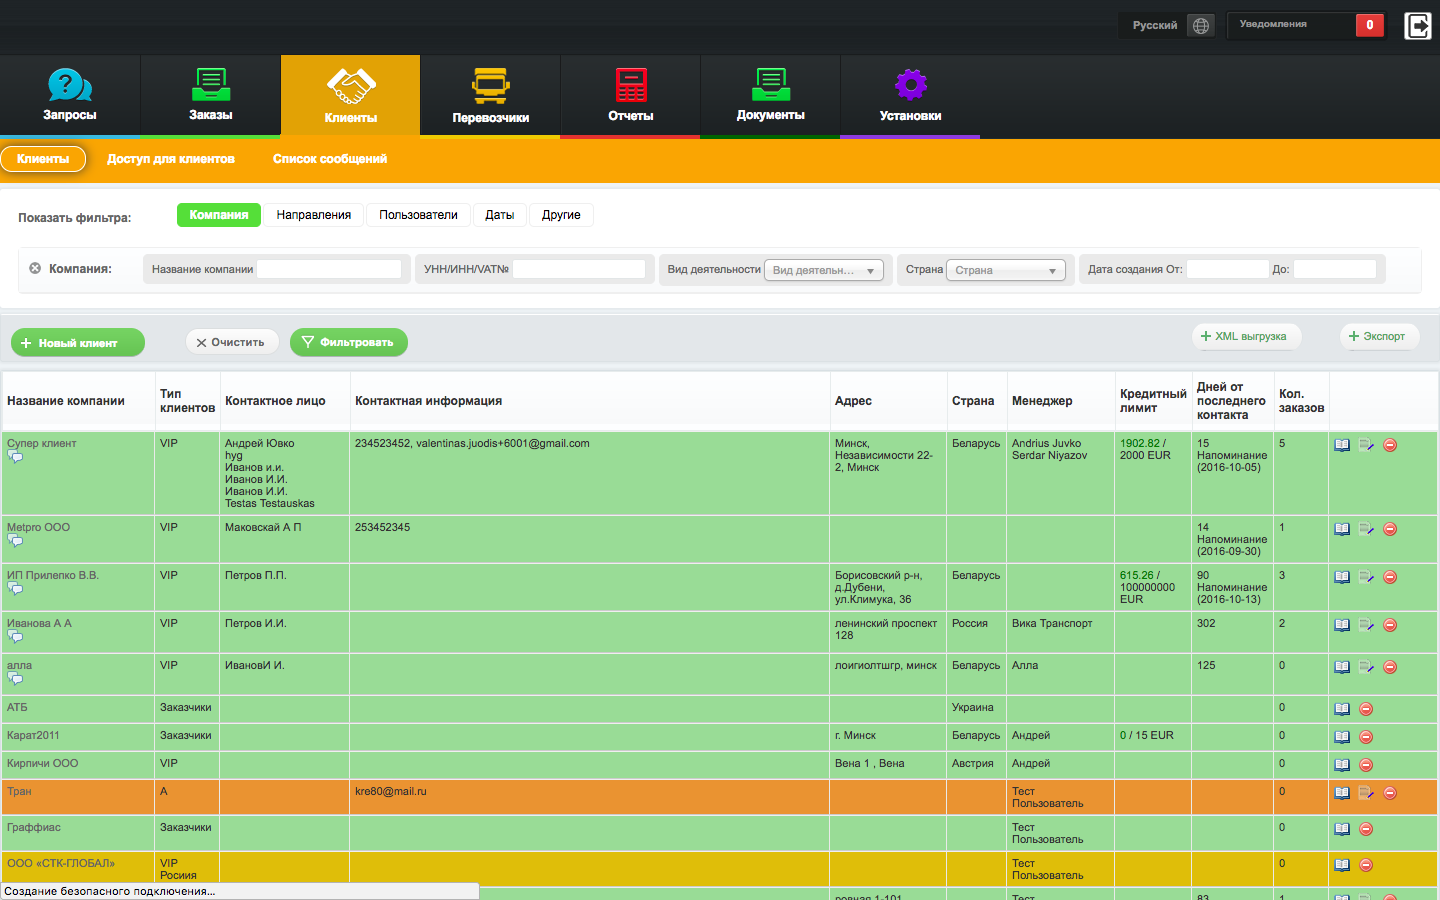Click the Название компании input field
1440x900 pixels.
[x=329, y=269]
